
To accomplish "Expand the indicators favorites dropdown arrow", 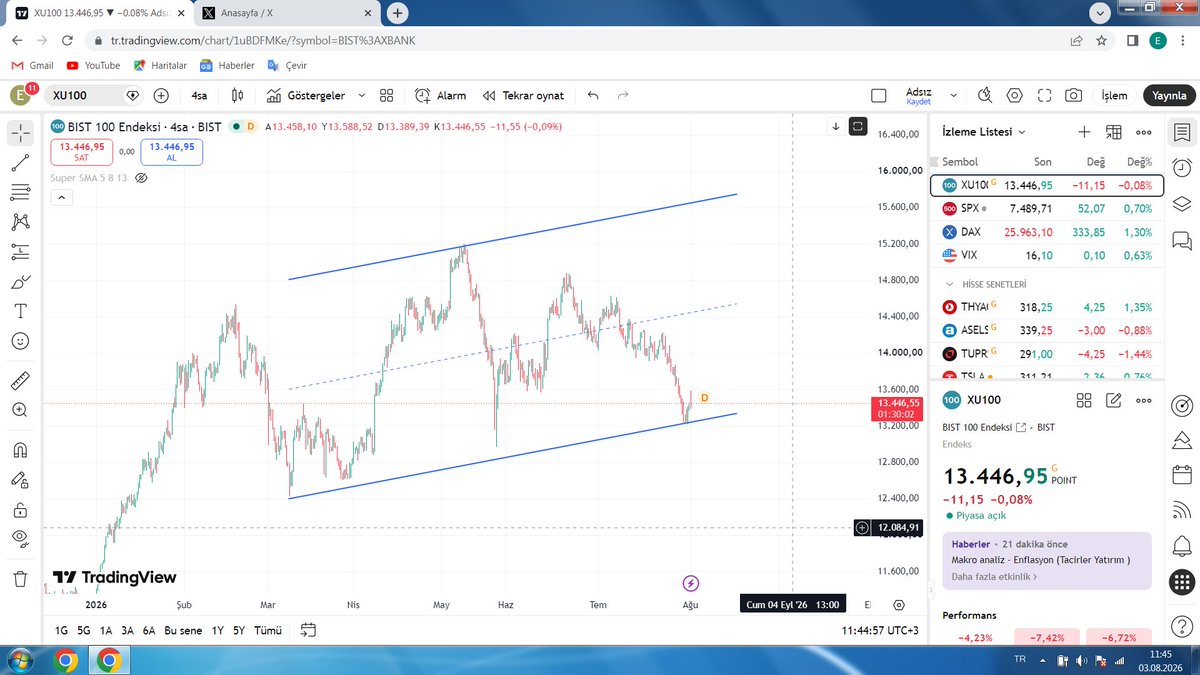I will coord(361,95).
